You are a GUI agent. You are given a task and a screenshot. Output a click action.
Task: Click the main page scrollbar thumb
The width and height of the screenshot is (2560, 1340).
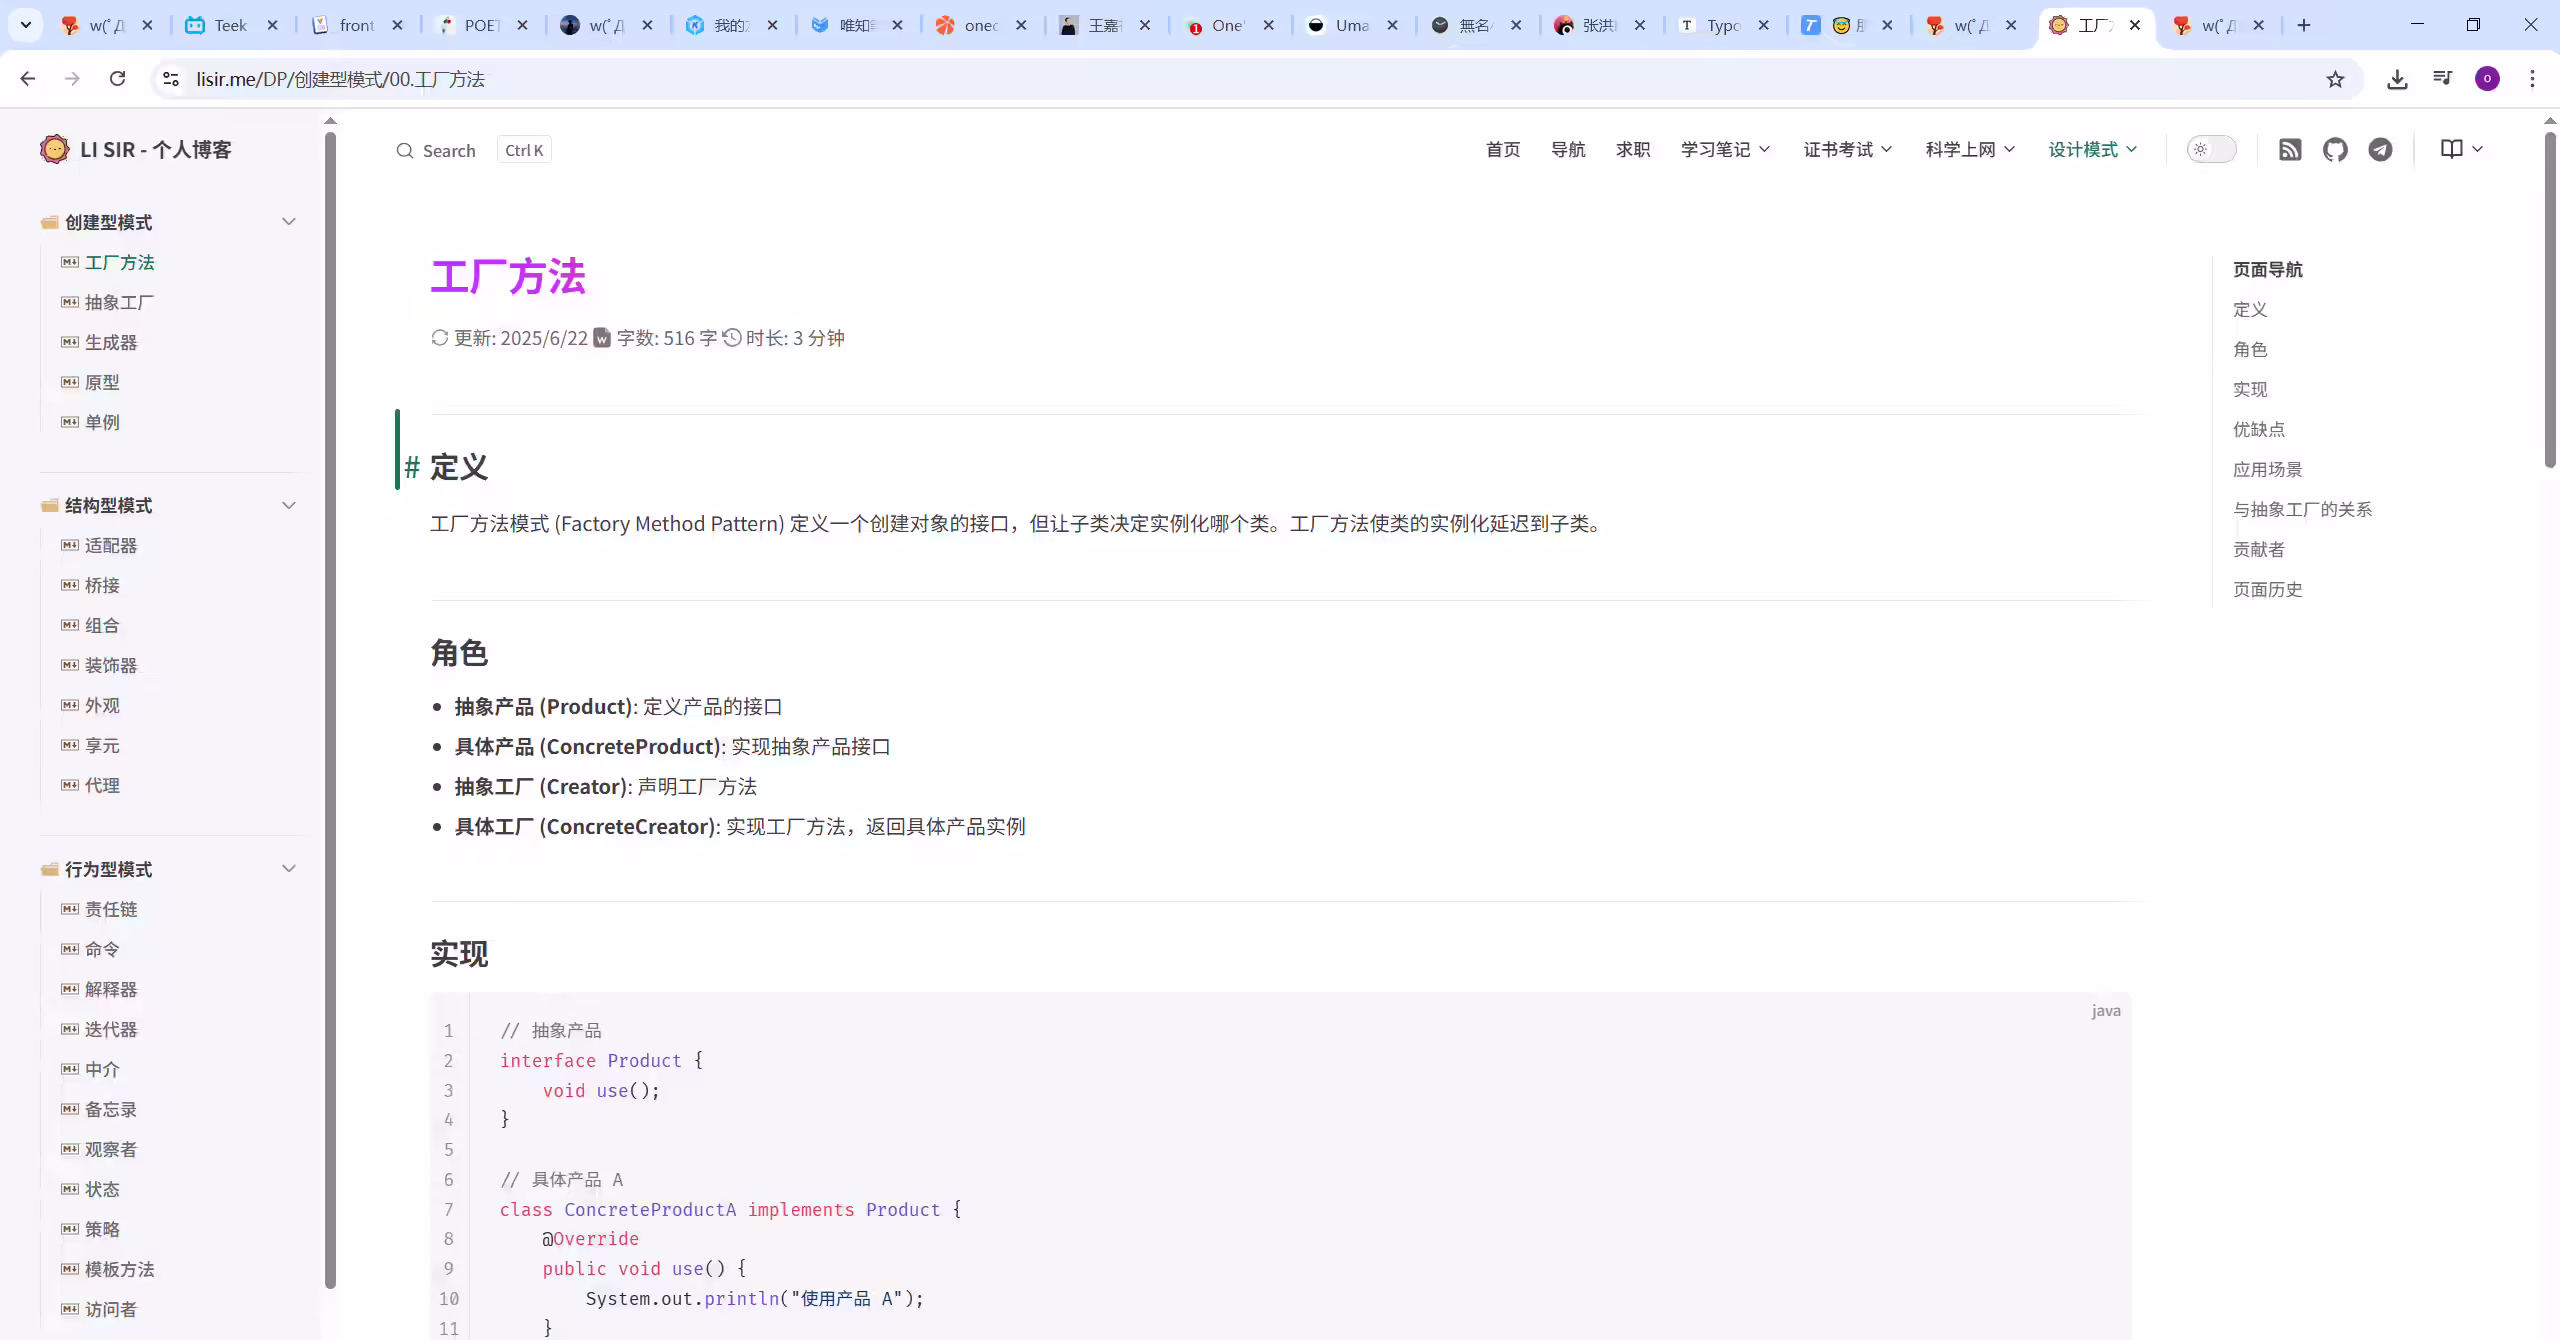click(2550, 298)
